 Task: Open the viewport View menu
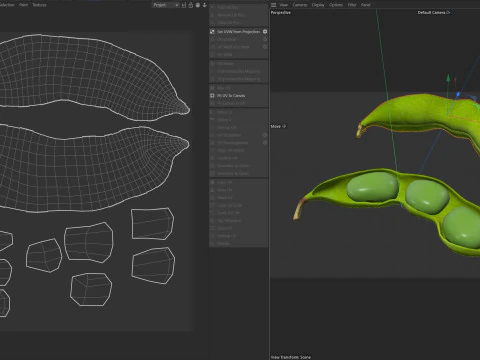coord(284,5)
